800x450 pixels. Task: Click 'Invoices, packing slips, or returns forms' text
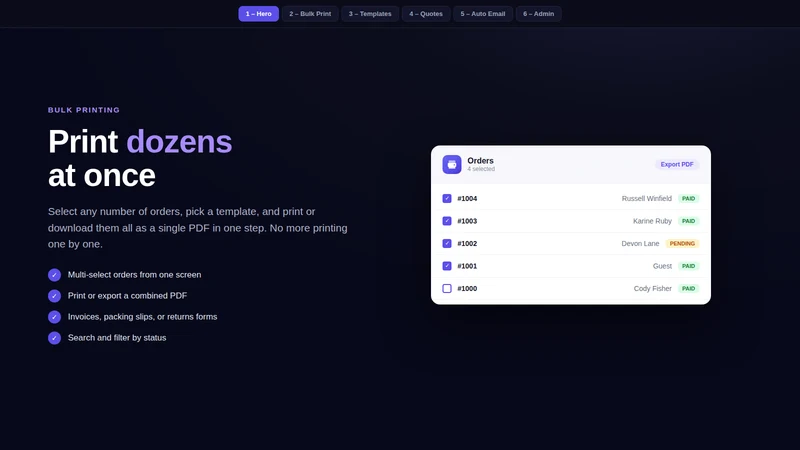pyautogui.click(x=142, y=316)
